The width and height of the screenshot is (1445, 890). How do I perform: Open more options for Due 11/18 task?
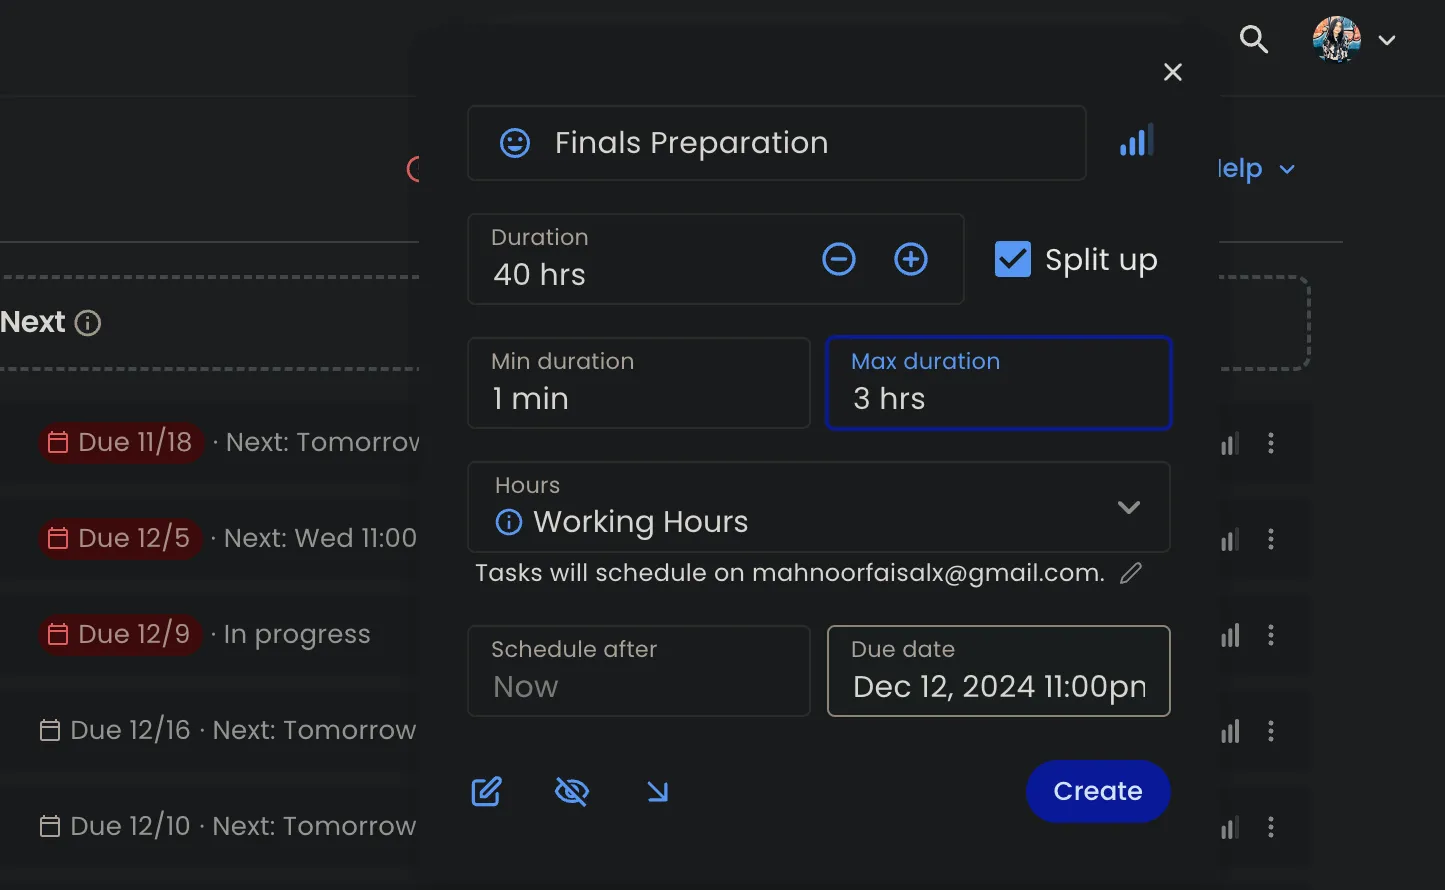pyautogui.click(x=1271, y=443)
